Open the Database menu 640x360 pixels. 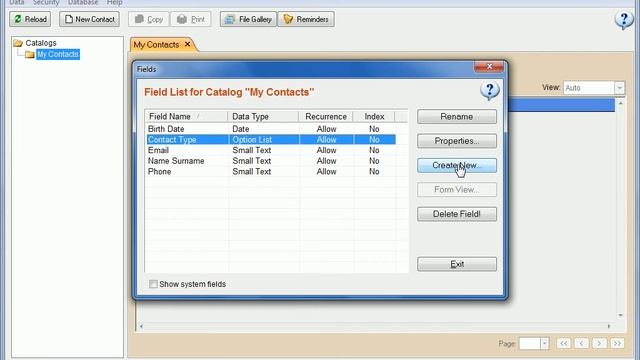[83, 2]
